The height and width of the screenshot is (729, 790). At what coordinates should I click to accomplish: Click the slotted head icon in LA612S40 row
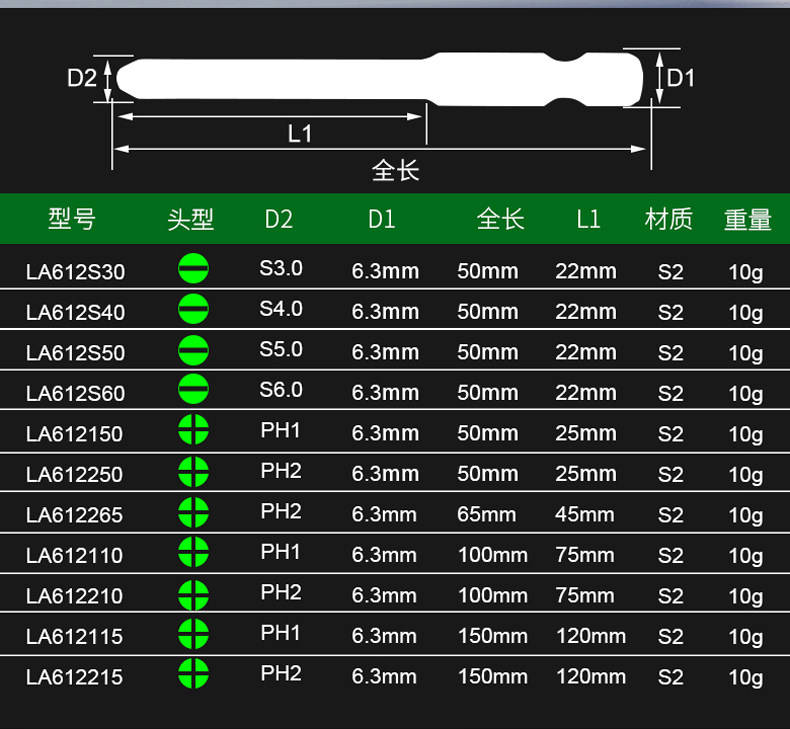coord(193,308)
